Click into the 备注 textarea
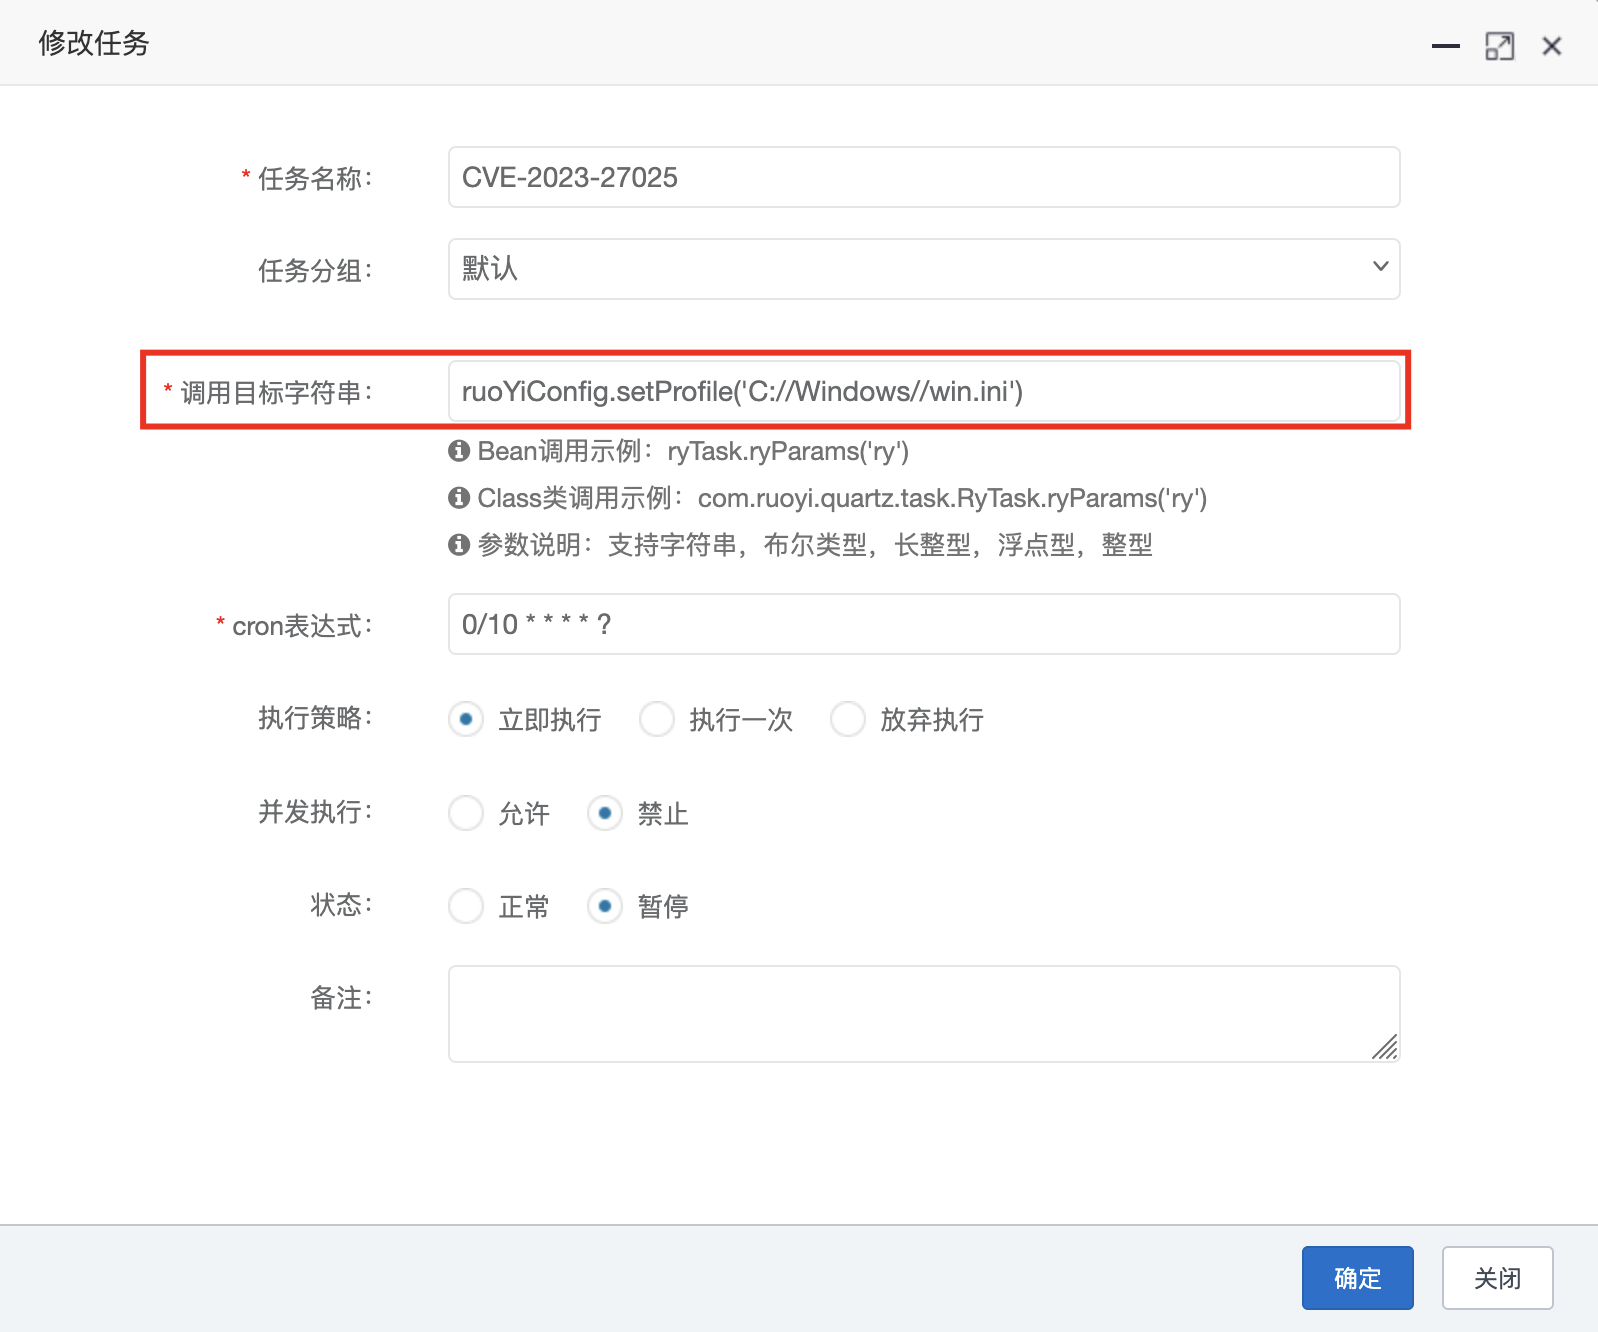Image resolution: width=1598 pixels, height=1332 pixels. pos(924,1013)
